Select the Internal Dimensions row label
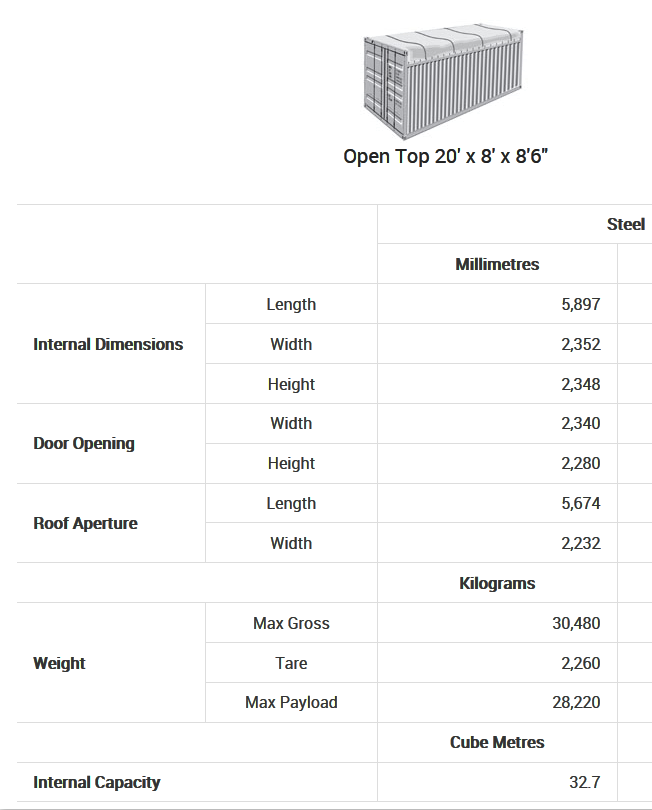652x810 pixels. coord(108,344)
